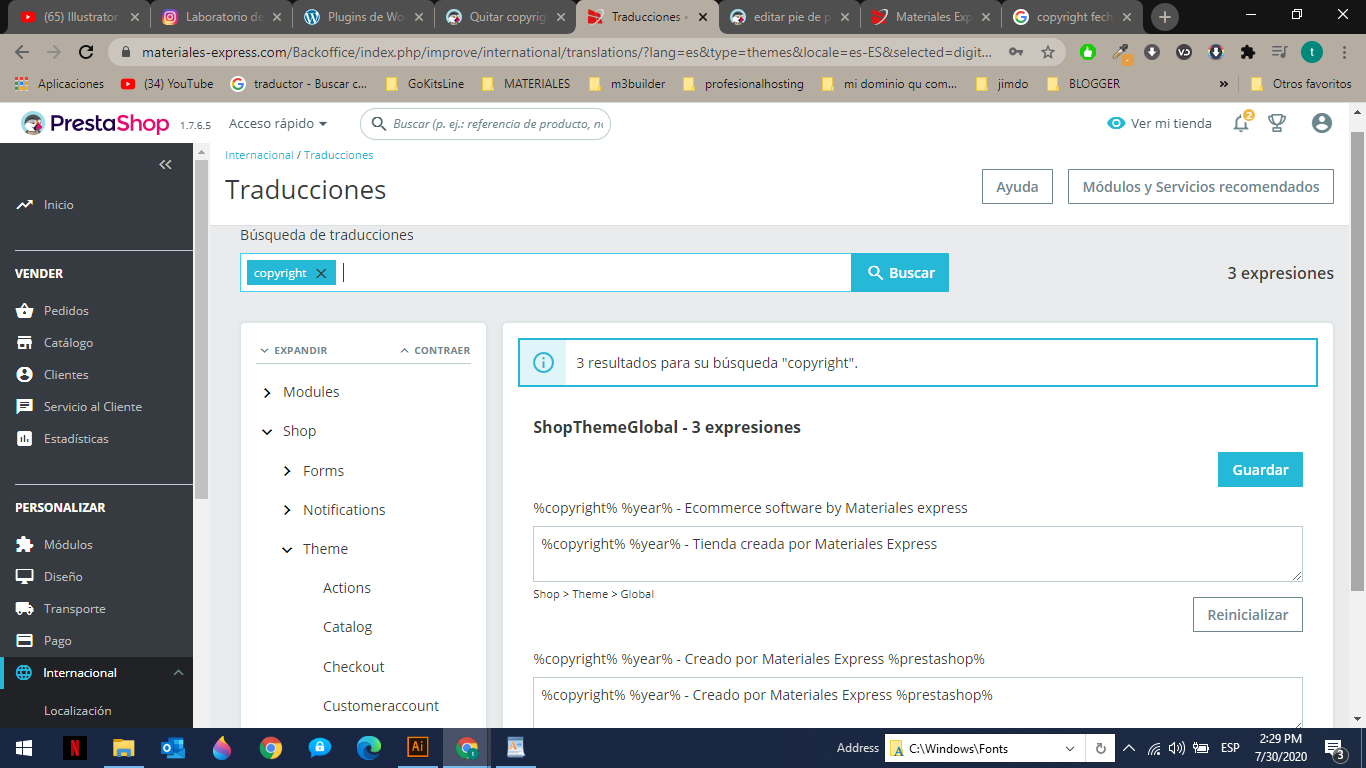Image resolution: width=1366 pixels, height=768 pixels.
Task: Open the Ayuda help button
Action: click(1017, 187)
